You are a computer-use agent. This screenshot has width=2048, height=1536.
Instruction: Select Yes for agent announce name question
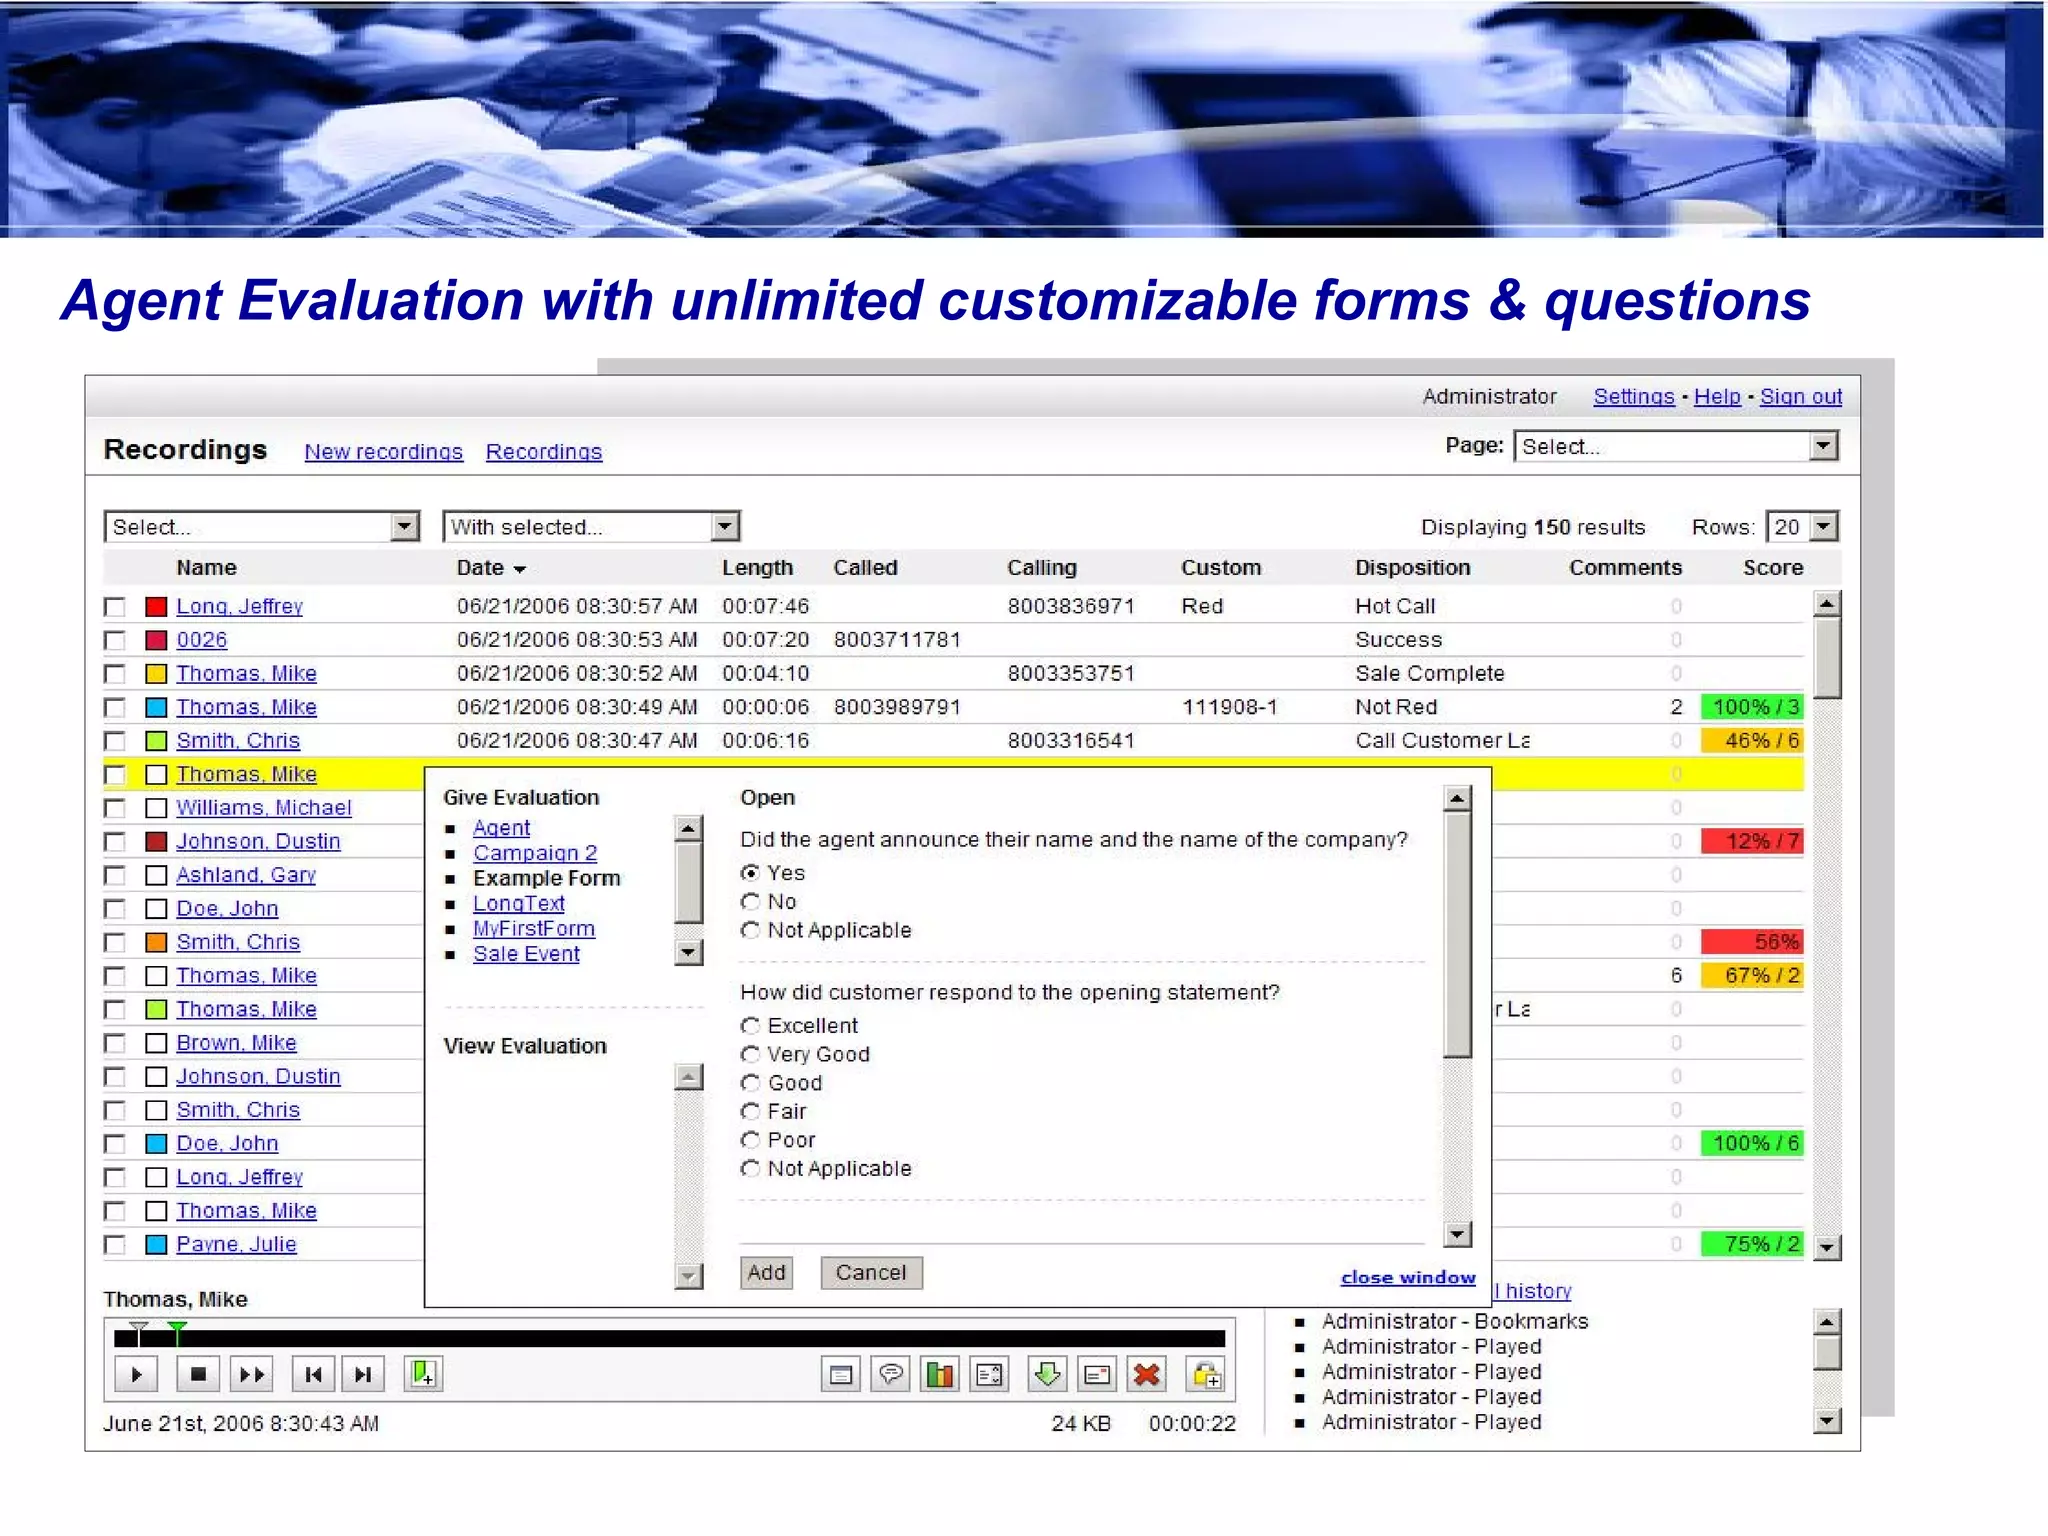point(750,873)
